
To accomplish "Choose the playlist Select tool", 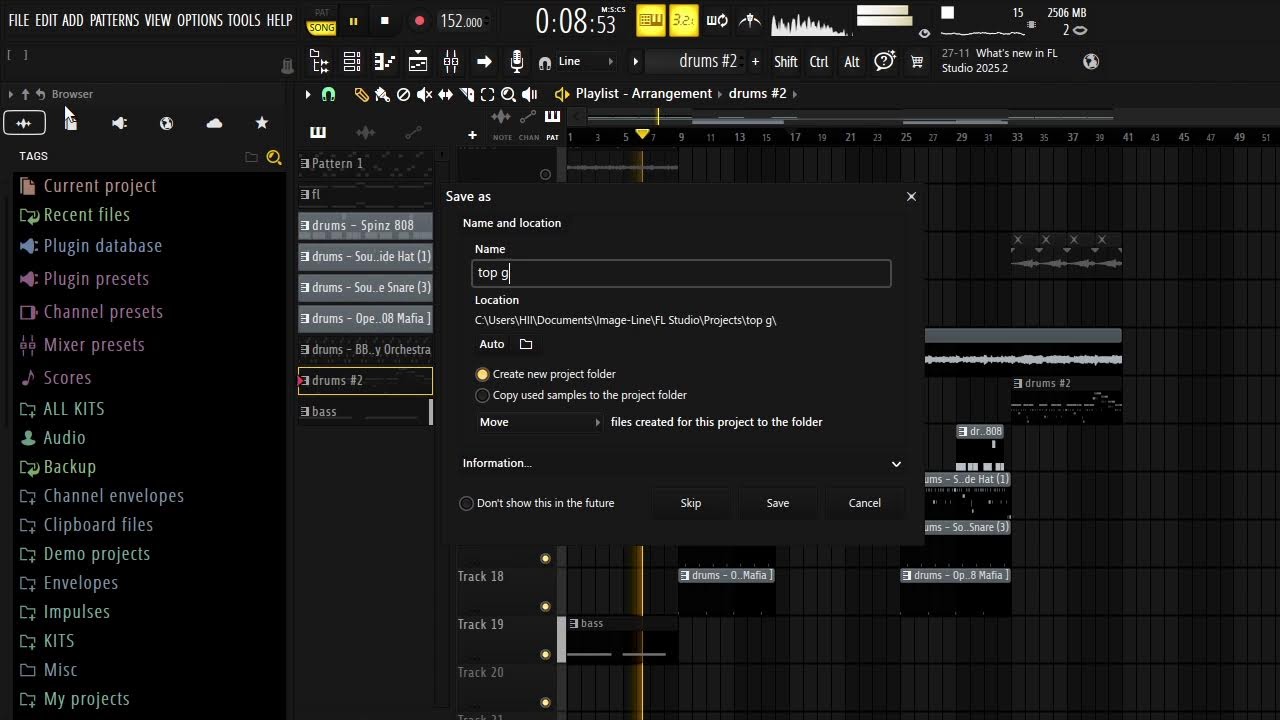I will coord(487,94).
